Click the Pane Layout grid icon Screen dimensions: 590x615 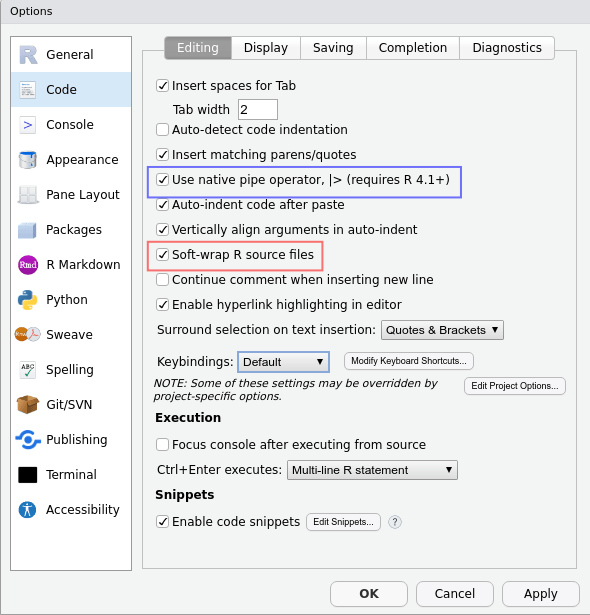(x=28, y=195)
